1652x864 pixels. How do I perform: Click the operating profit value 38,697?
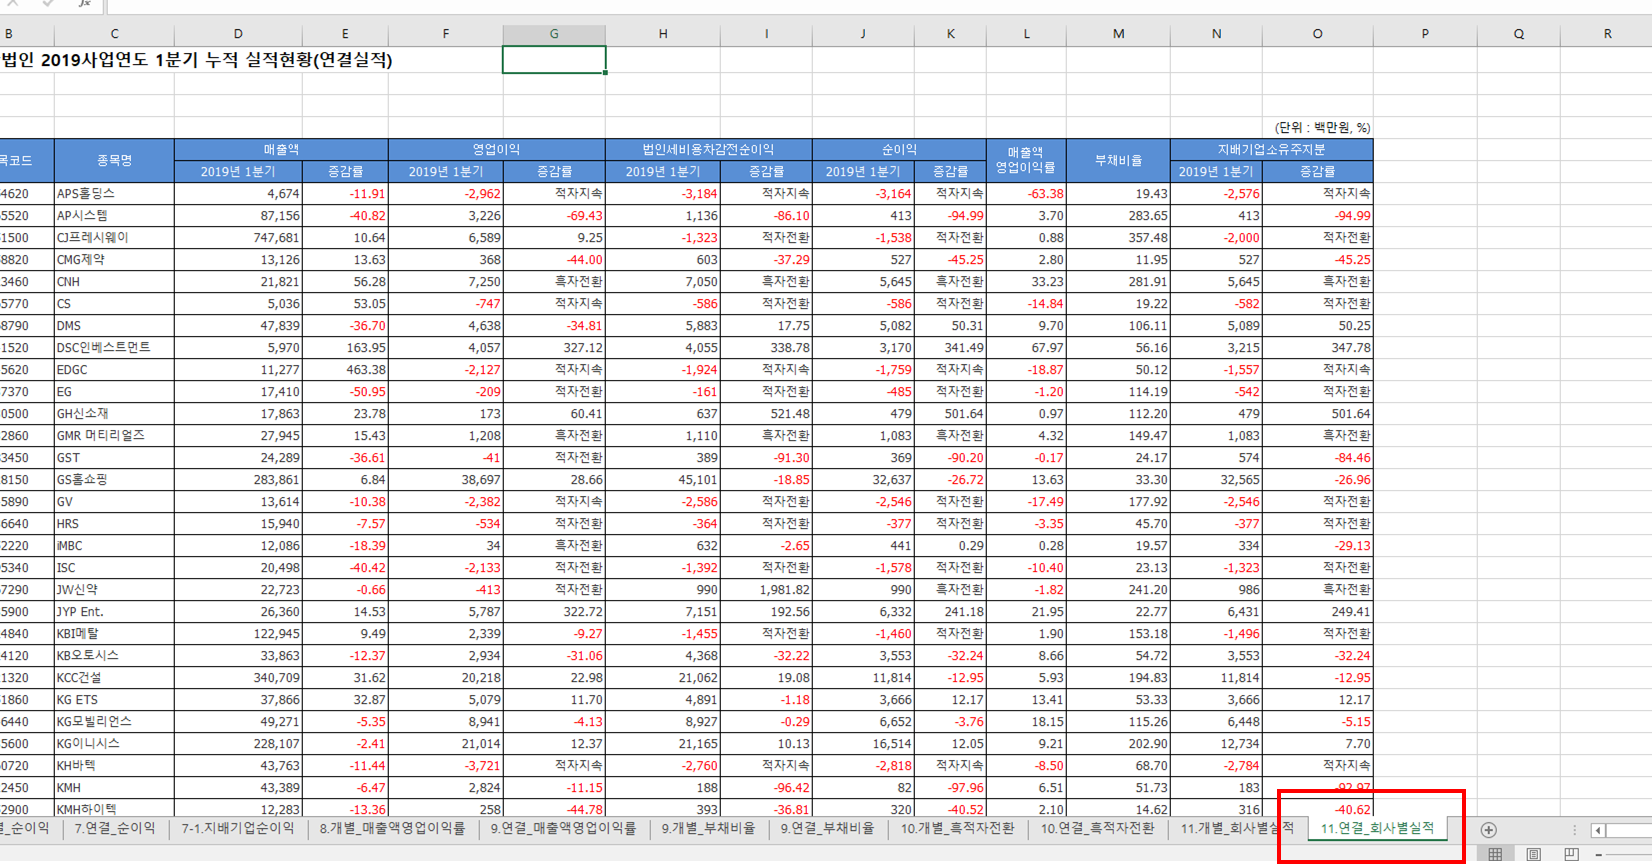coord(446,479)
